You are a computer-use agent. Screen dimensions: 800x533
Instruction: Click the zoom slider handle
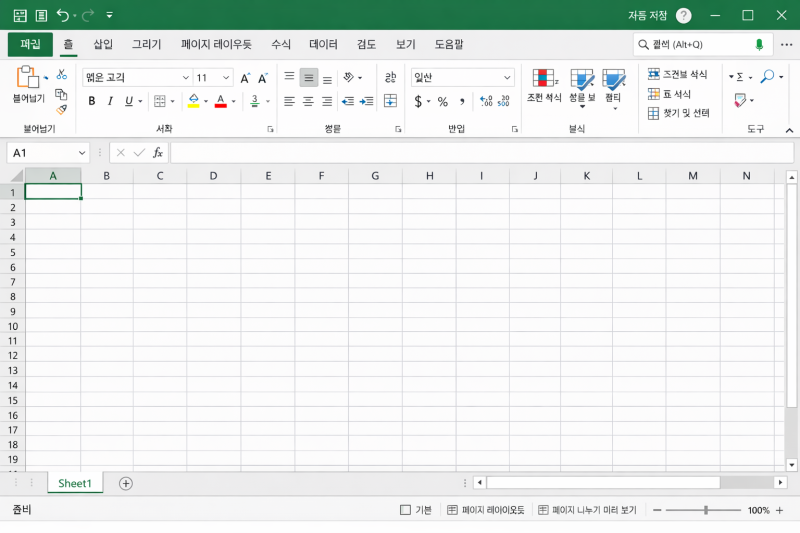706,510
